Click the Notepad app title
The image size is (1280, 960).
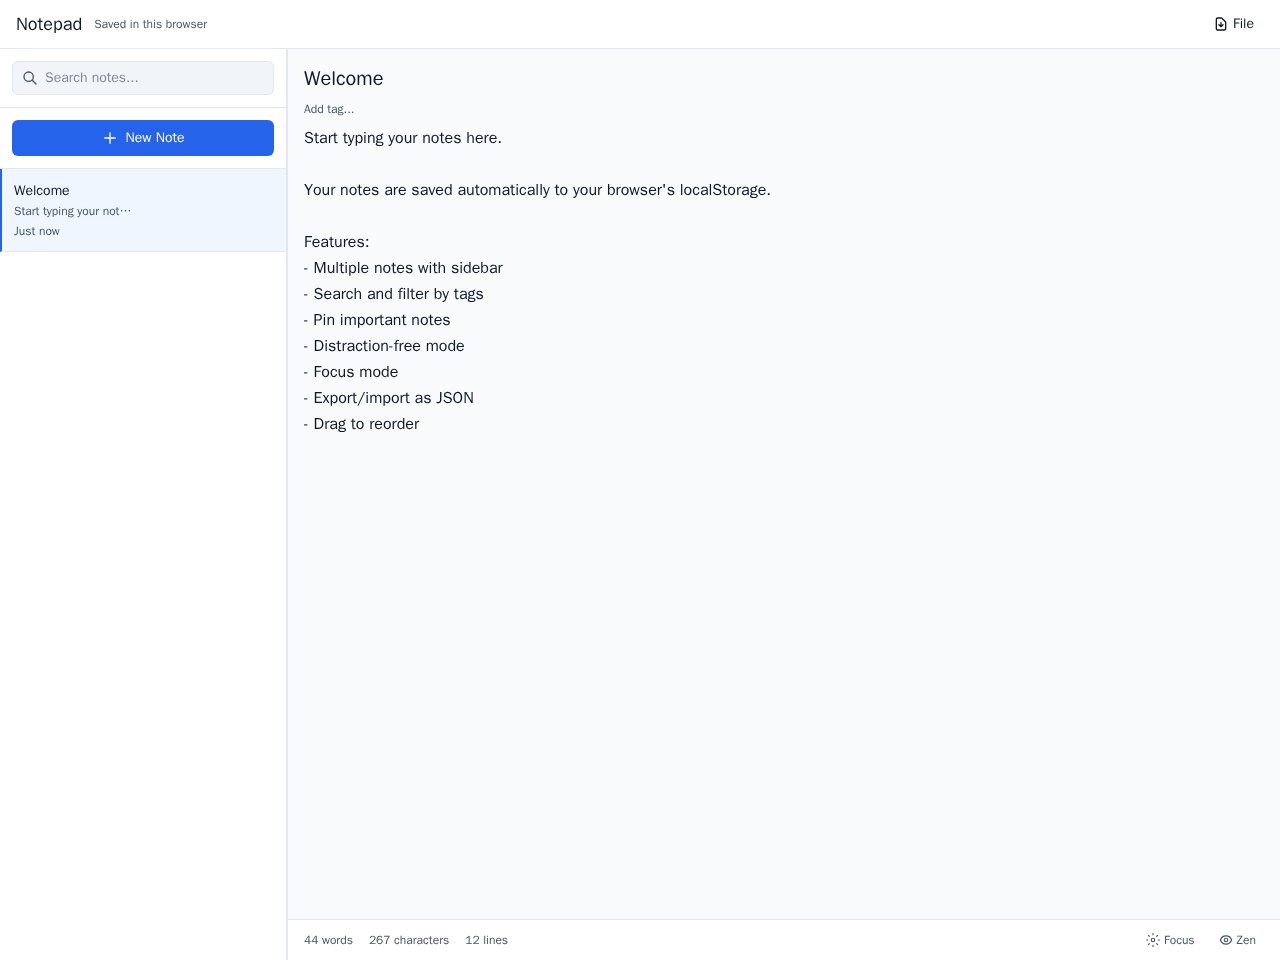[x=49, y=24]
